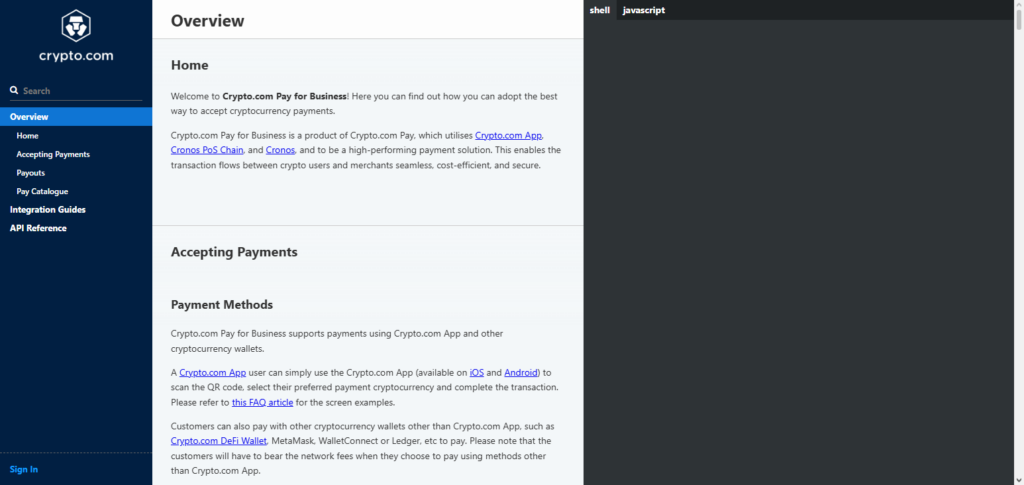1024x485 pixels.
Task: Open the Cronos hyperlink
Action: (x=281, y=150)
